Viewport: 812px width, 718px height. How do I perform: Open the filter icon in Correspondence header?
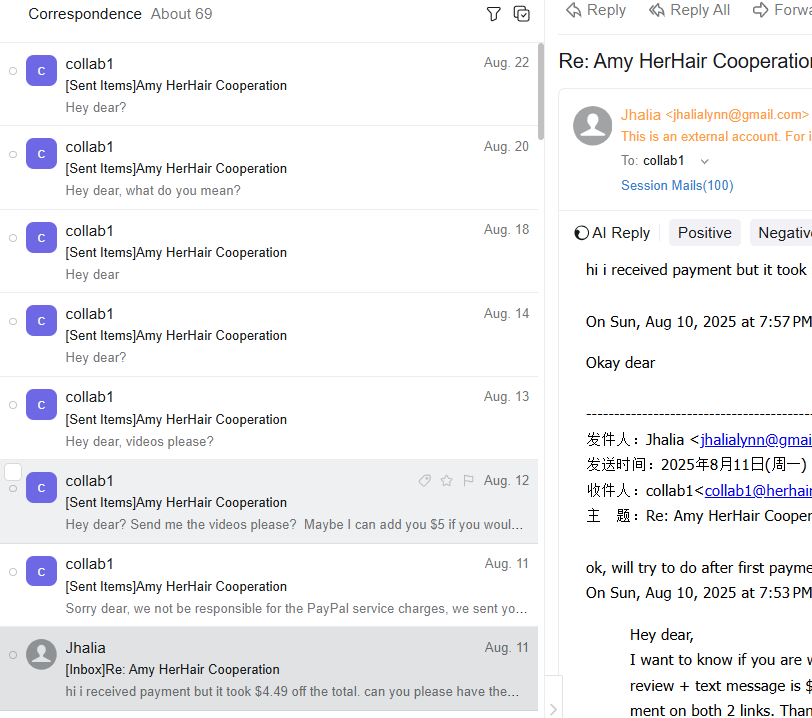coord(493,14)
